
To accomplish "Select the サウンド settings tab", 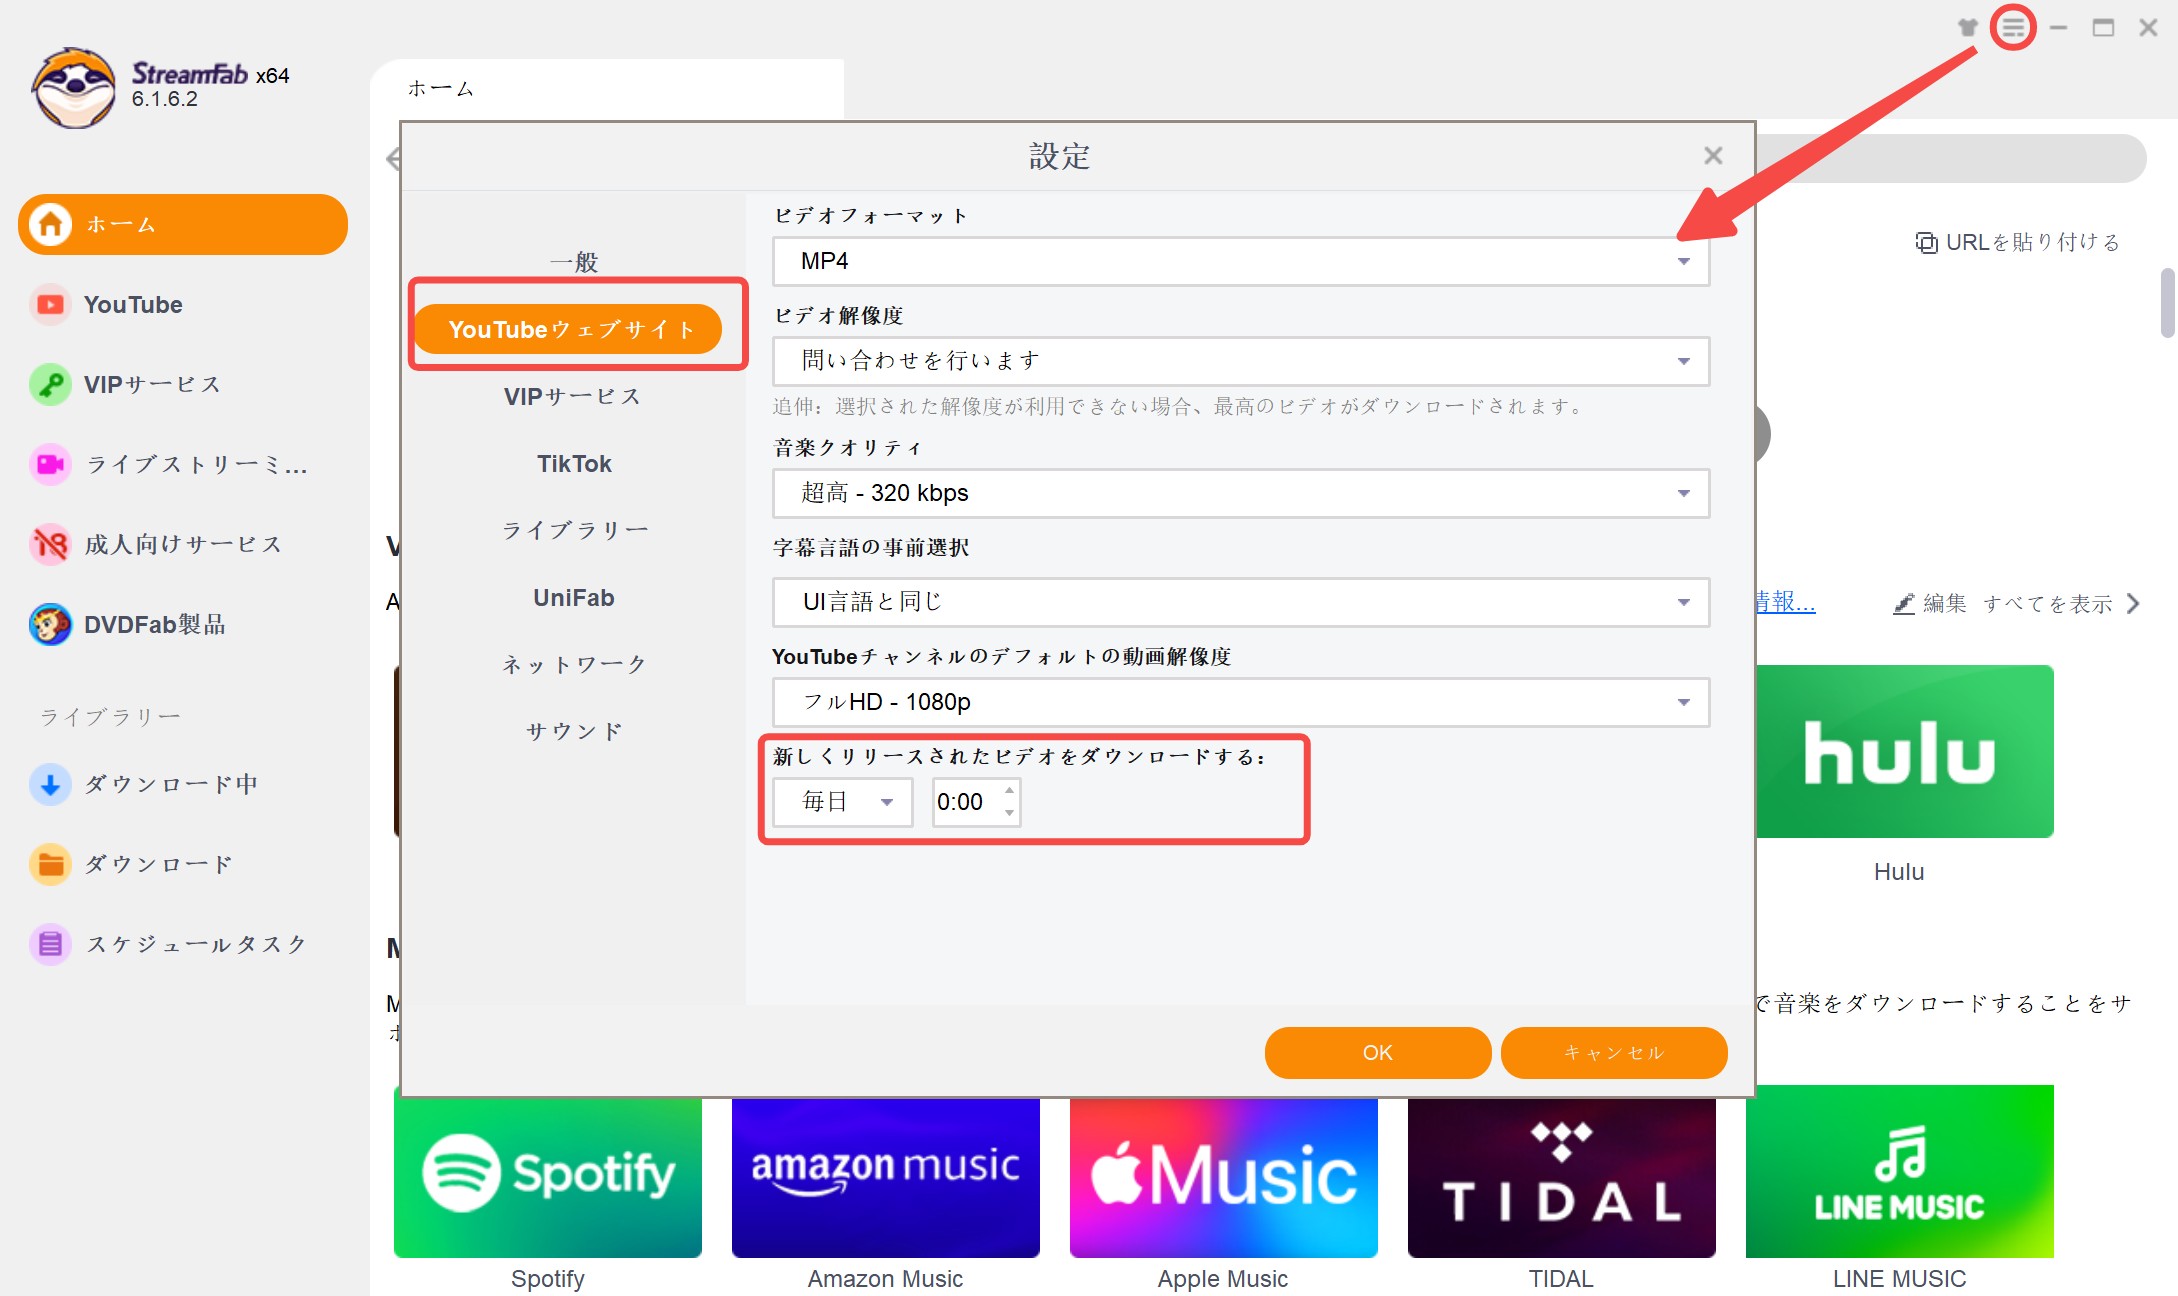I will (x=574, y=731).
